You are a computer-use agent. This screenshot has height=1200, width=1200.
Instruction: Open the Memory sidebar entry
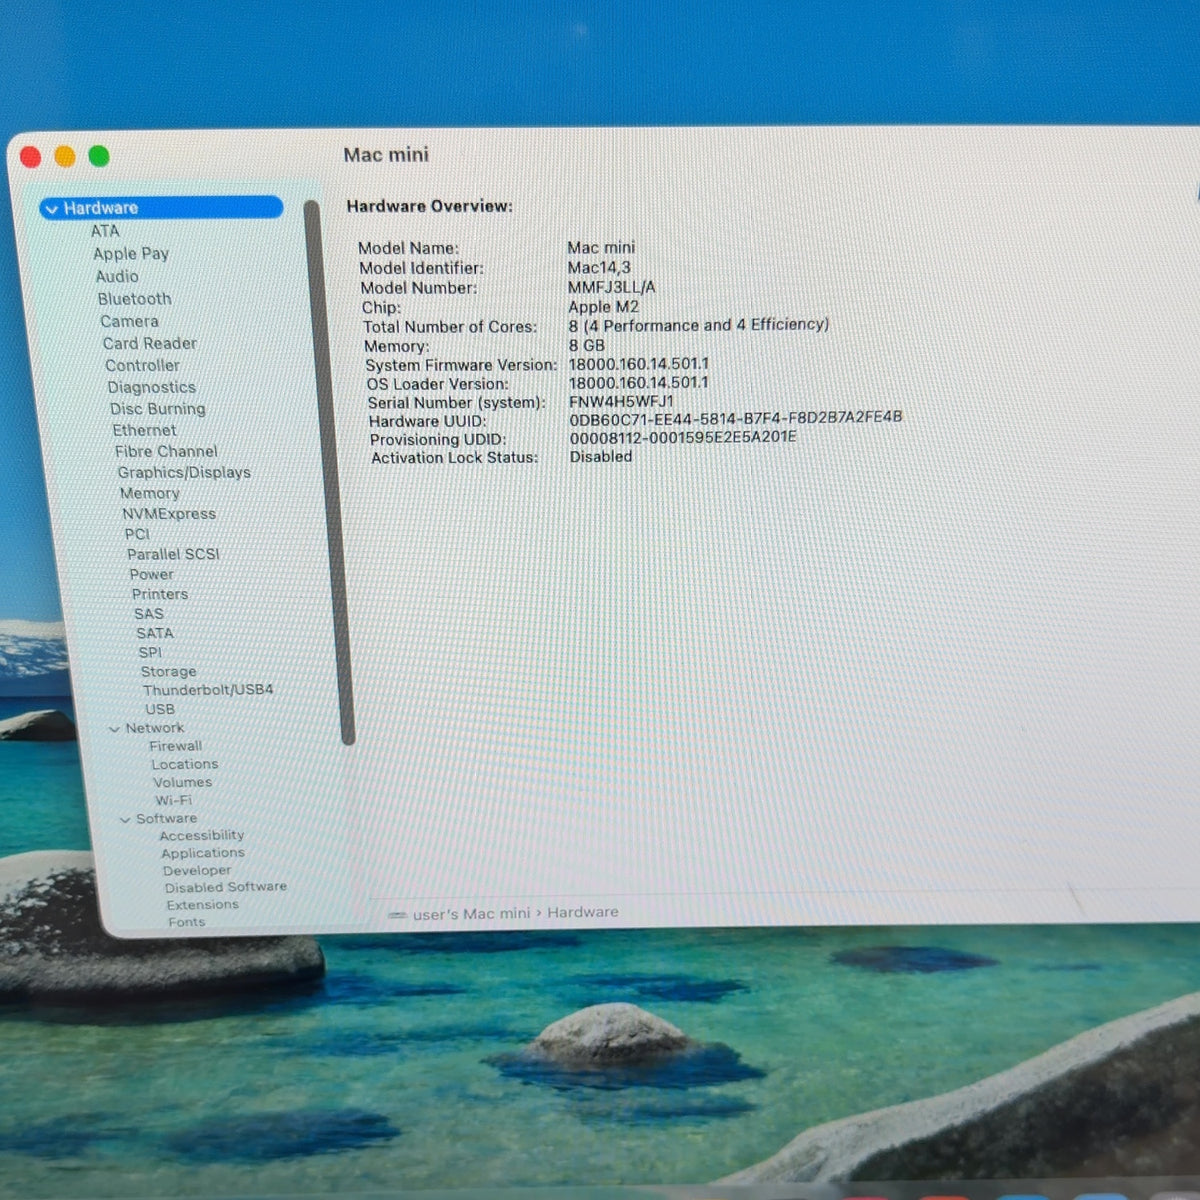click(149, 493)
